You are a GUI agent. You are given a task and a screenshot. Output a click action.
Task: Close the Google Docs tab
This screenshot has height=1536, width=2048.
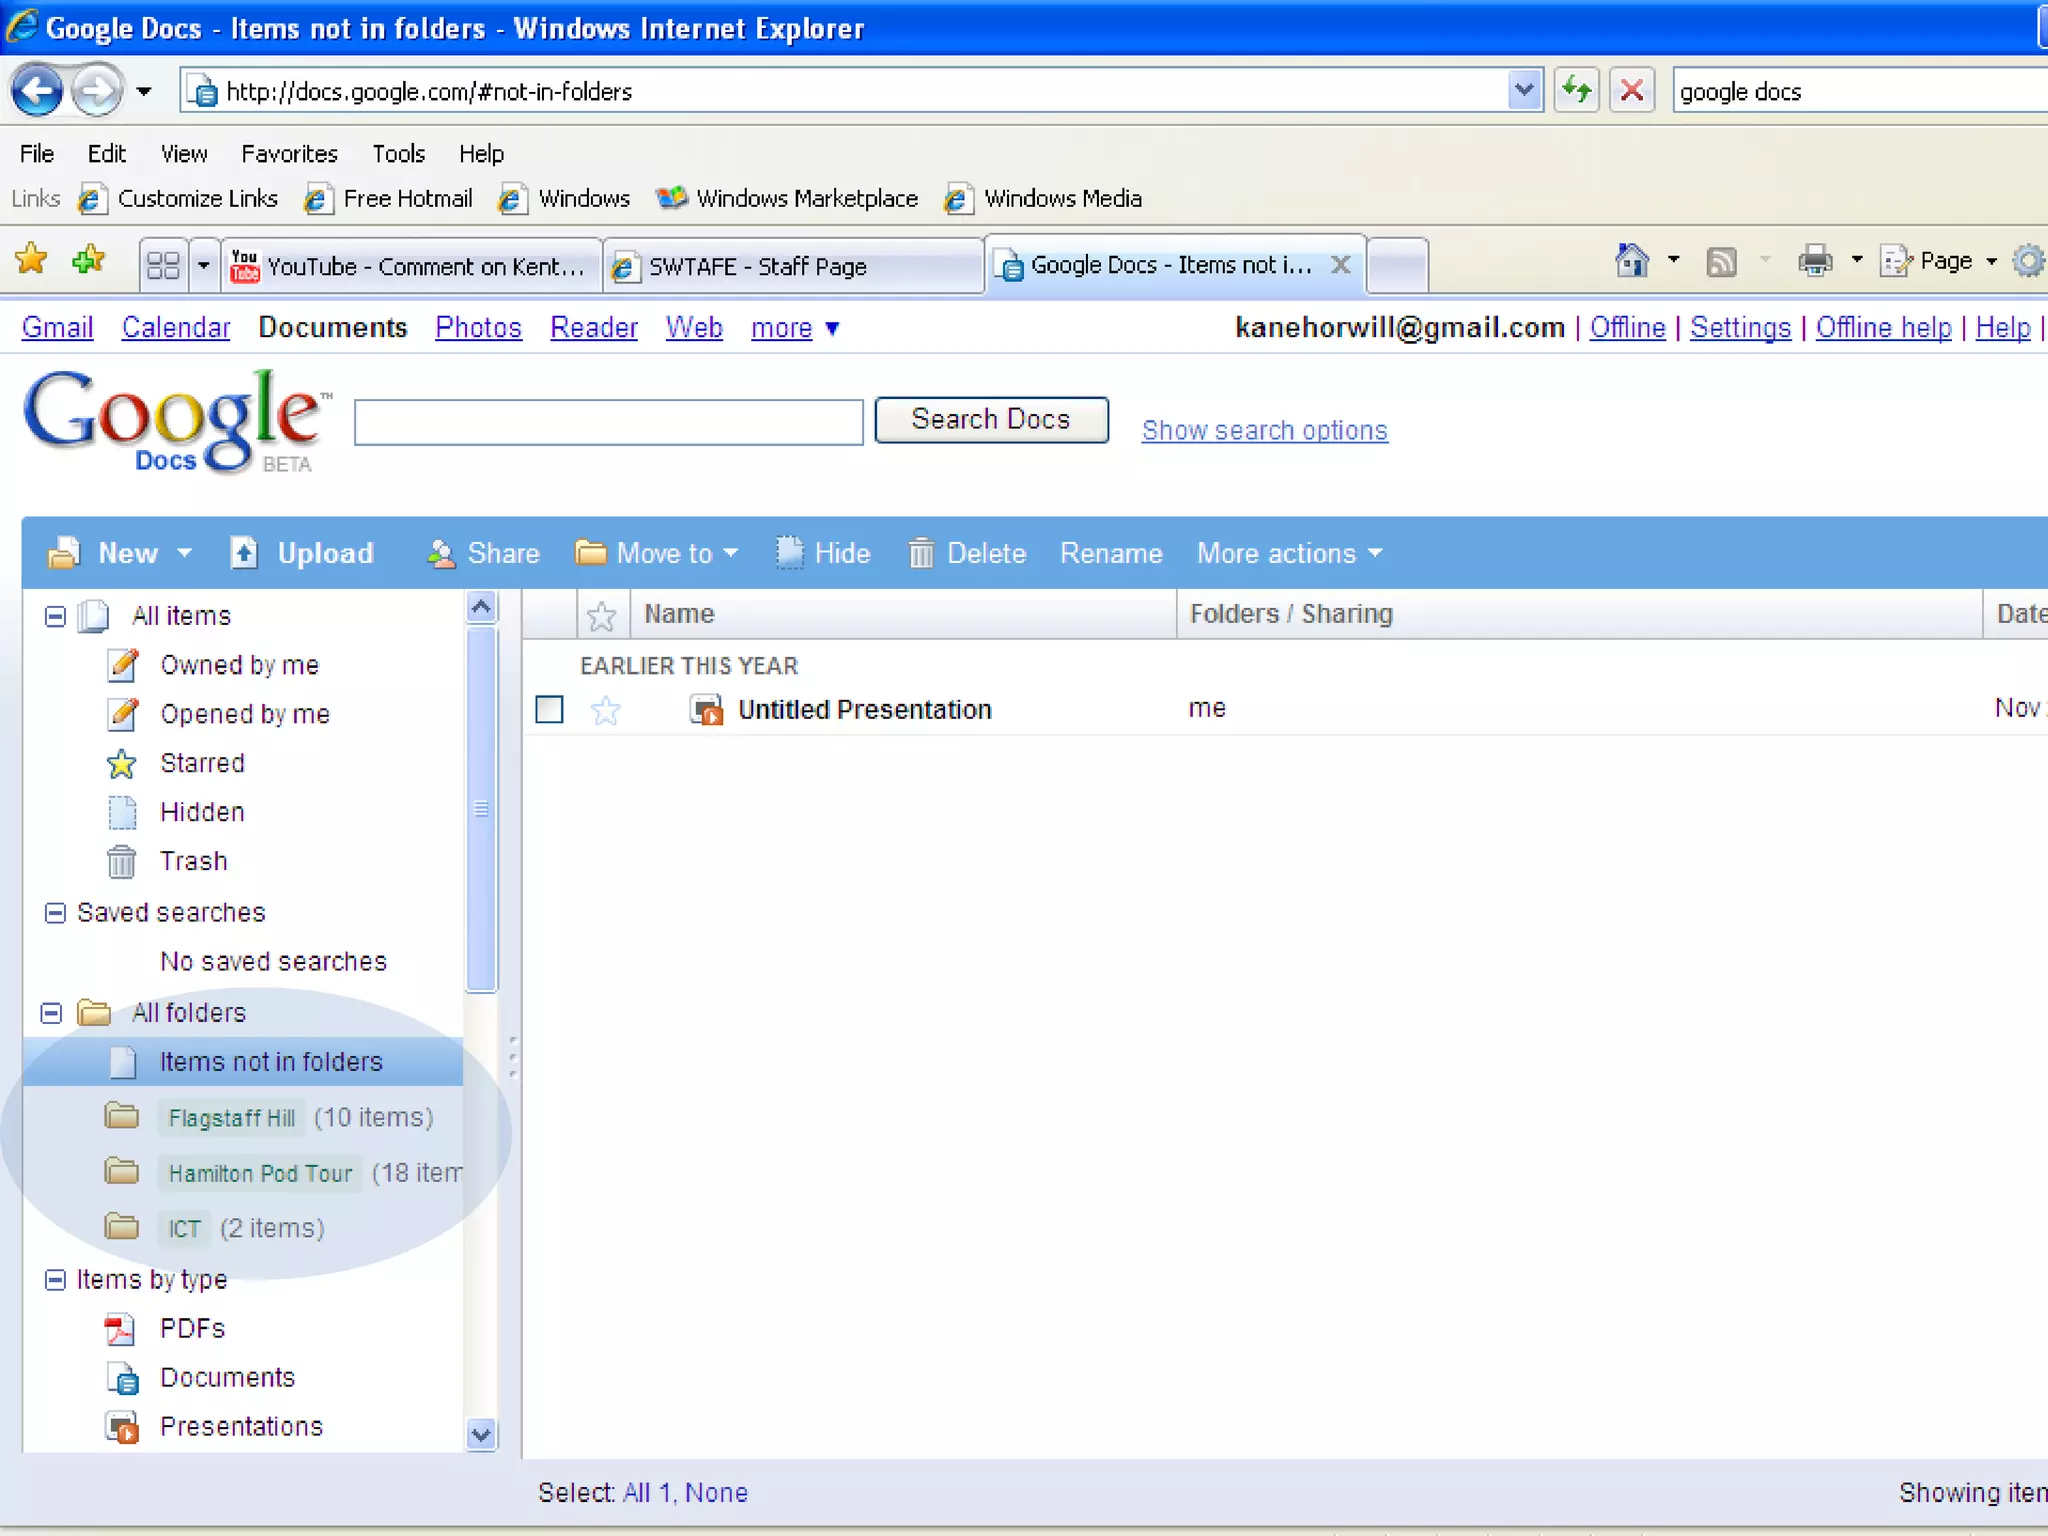[1340, 265]
